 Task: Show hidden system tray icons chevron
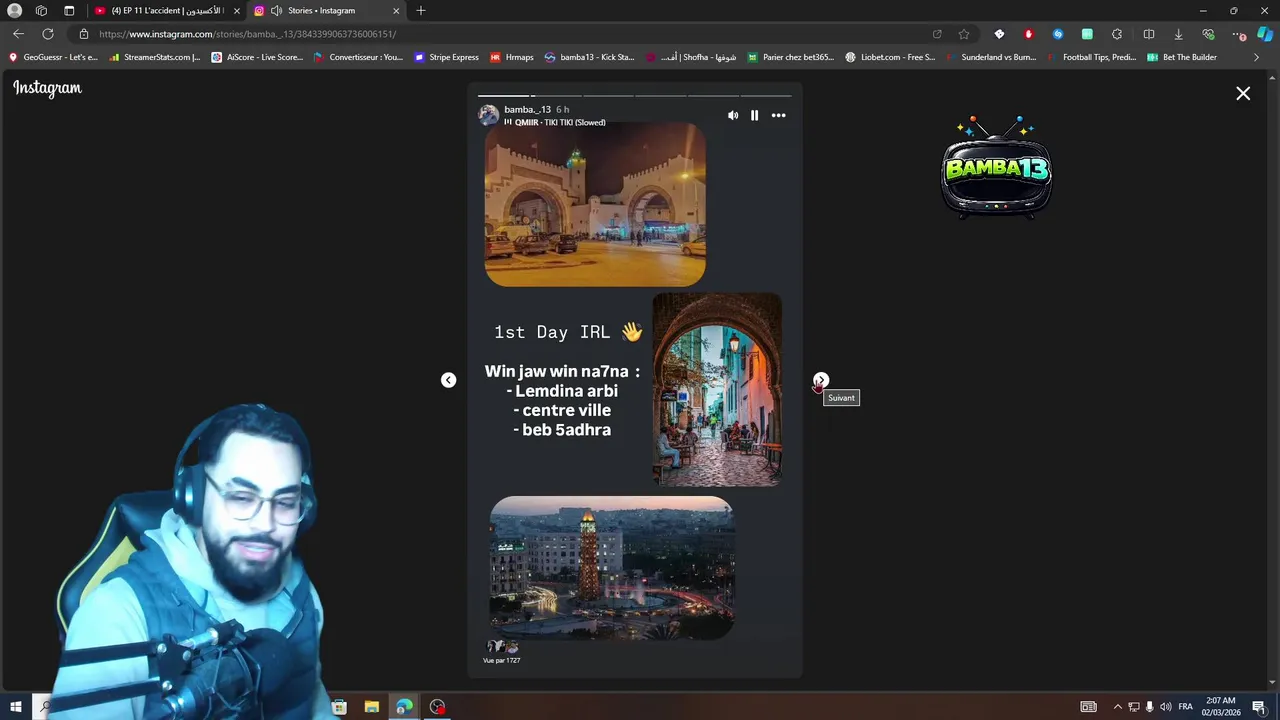pyautogui.click(x=1118, y=707)
